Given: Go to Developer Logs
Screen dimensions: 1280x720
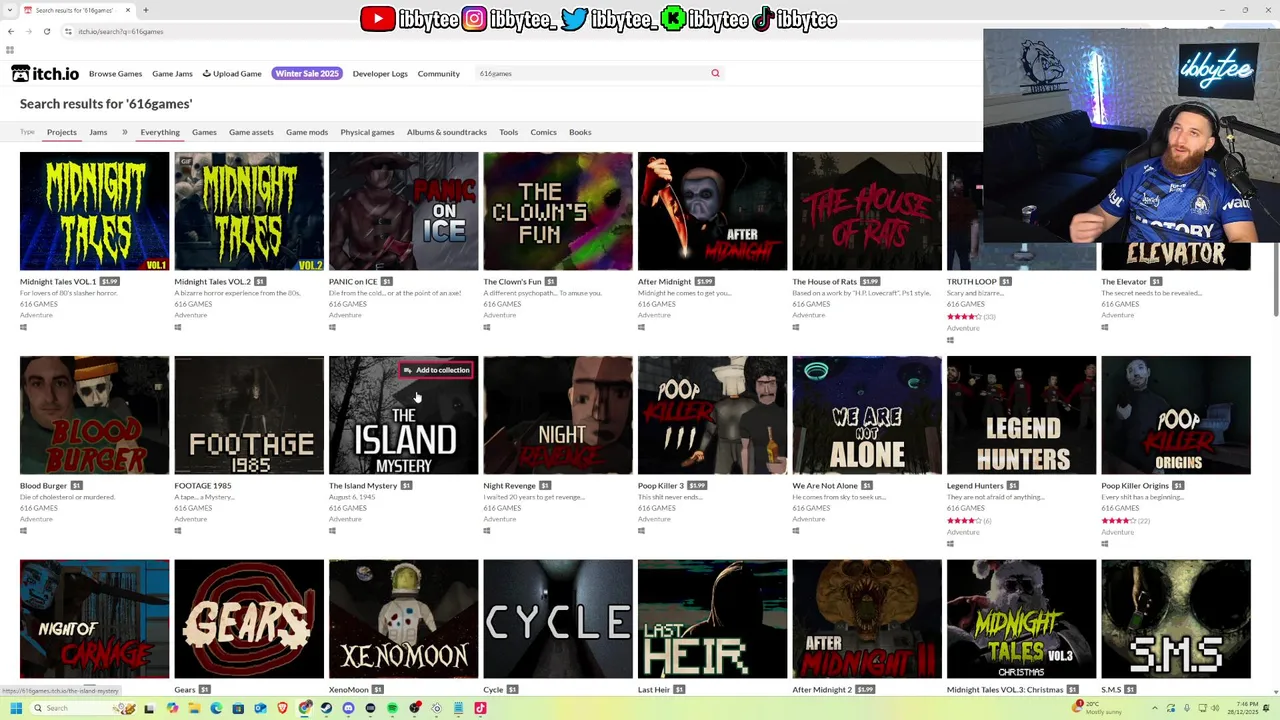Looking at the screenshot, I should tap(380, 73).
